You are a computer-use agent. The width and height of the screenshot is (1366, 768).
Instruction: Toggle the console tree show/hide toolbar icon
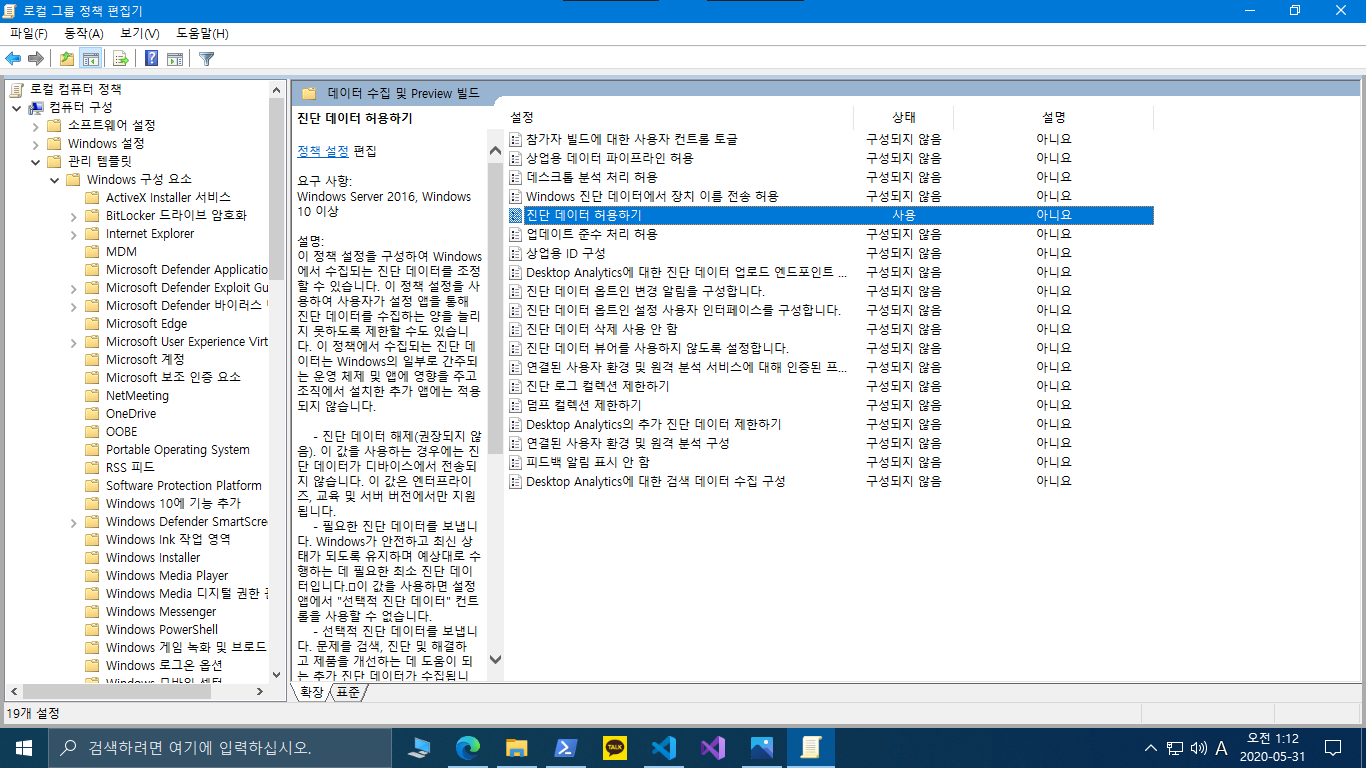pos(91,58)
